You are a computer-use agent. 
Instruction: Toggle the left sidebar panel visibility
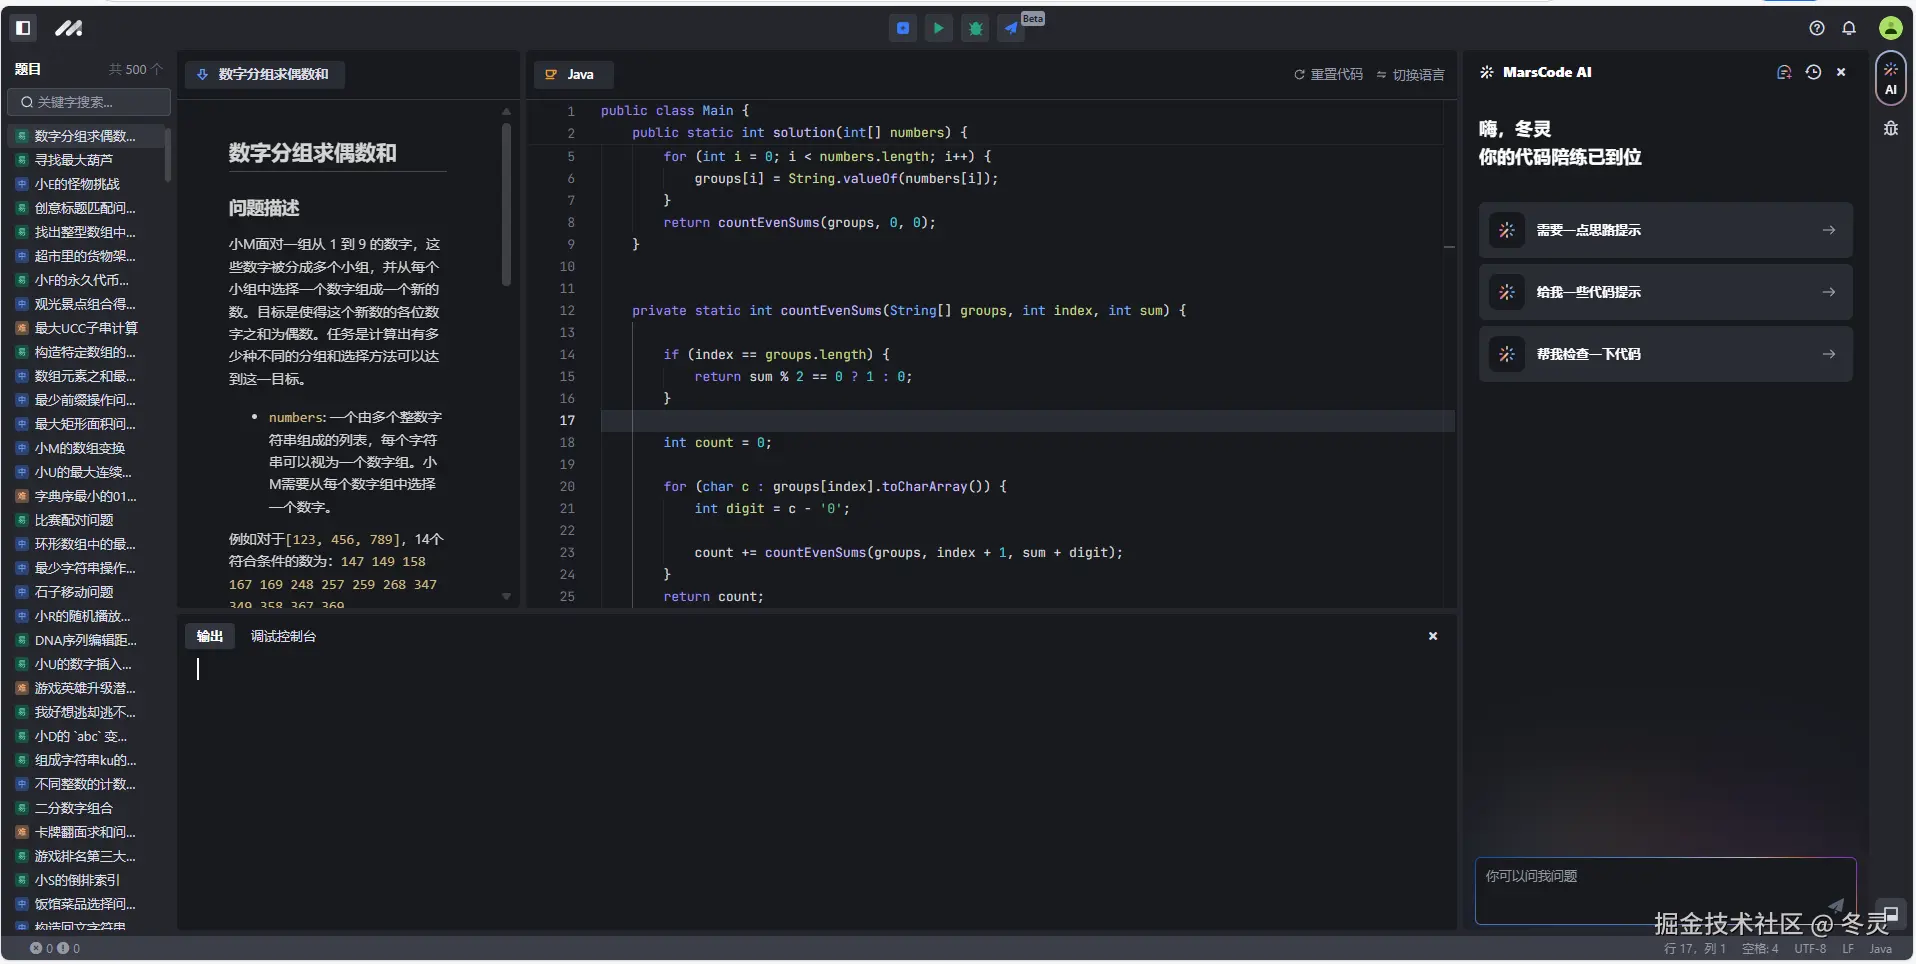click(x=24, y=28)
